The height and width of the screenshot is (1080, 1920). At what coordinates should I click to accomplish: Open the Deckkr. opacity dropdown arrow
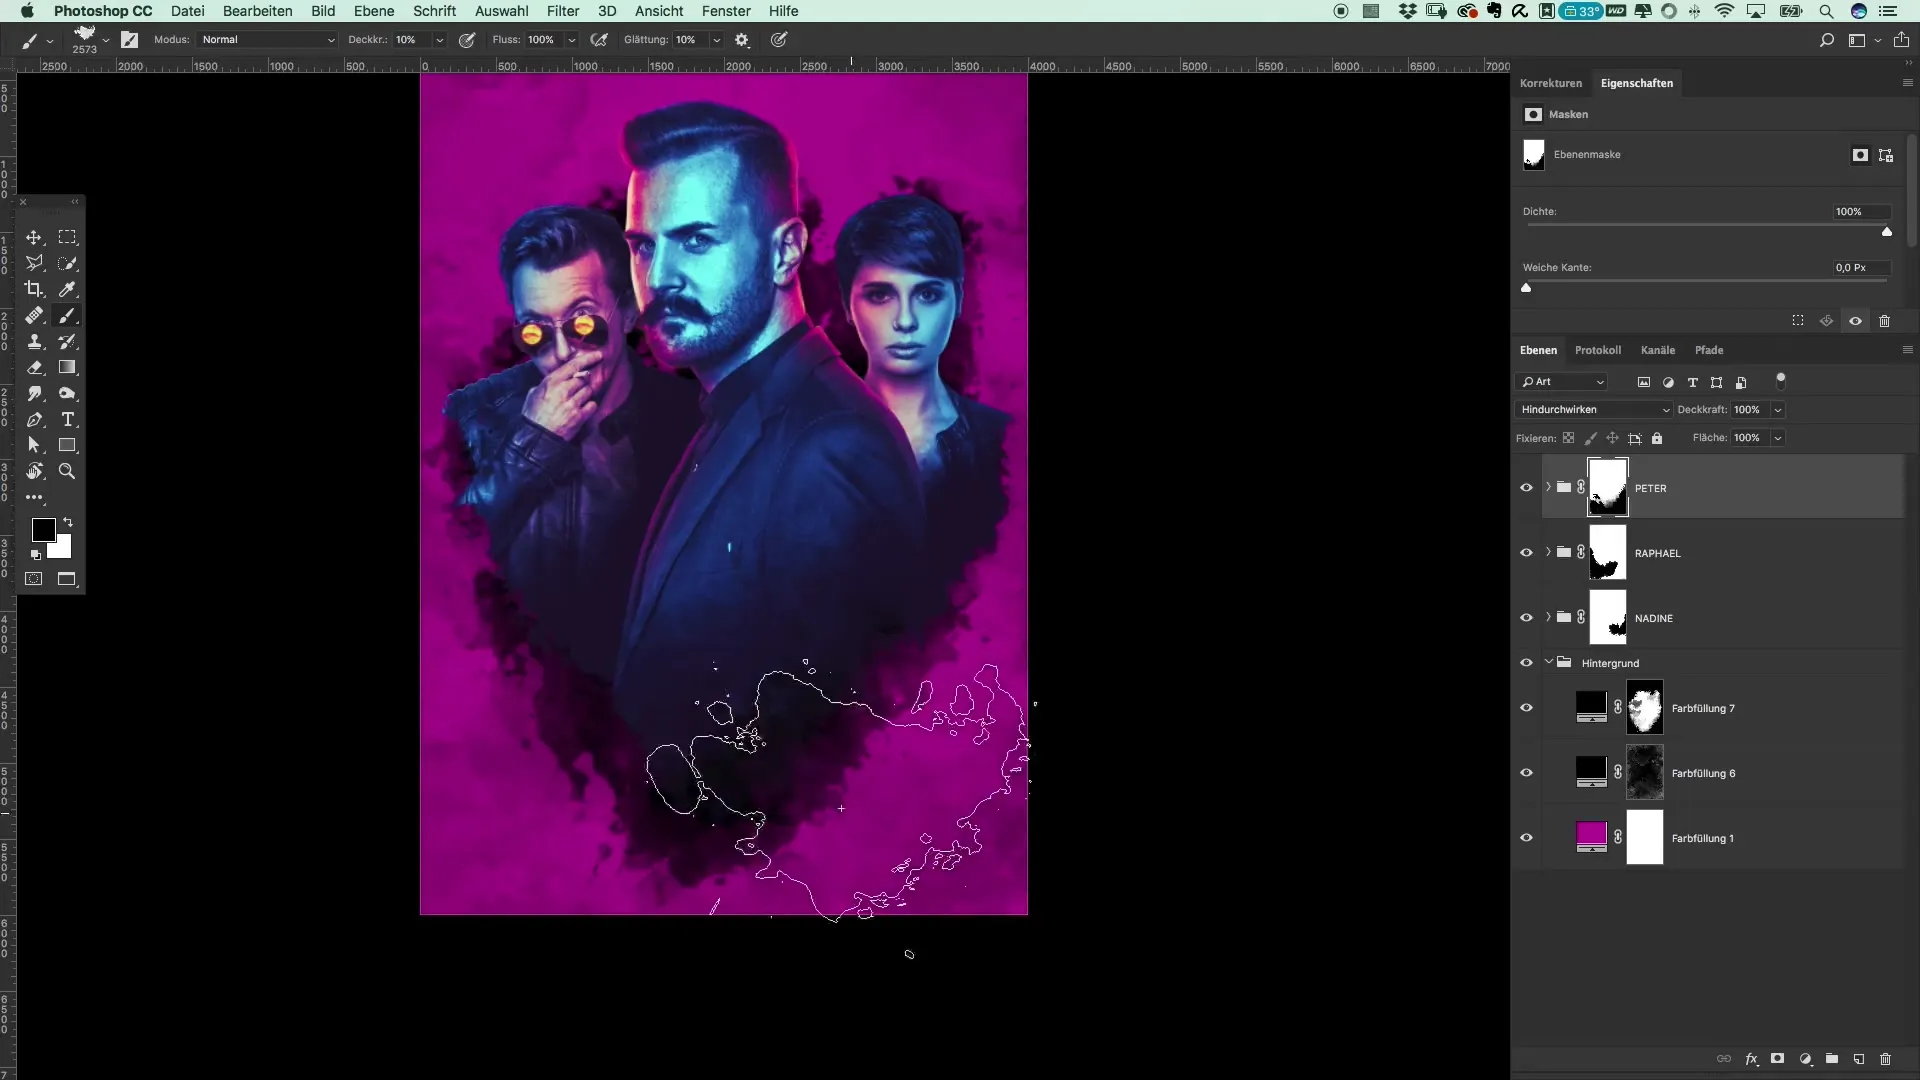[439, 40]
